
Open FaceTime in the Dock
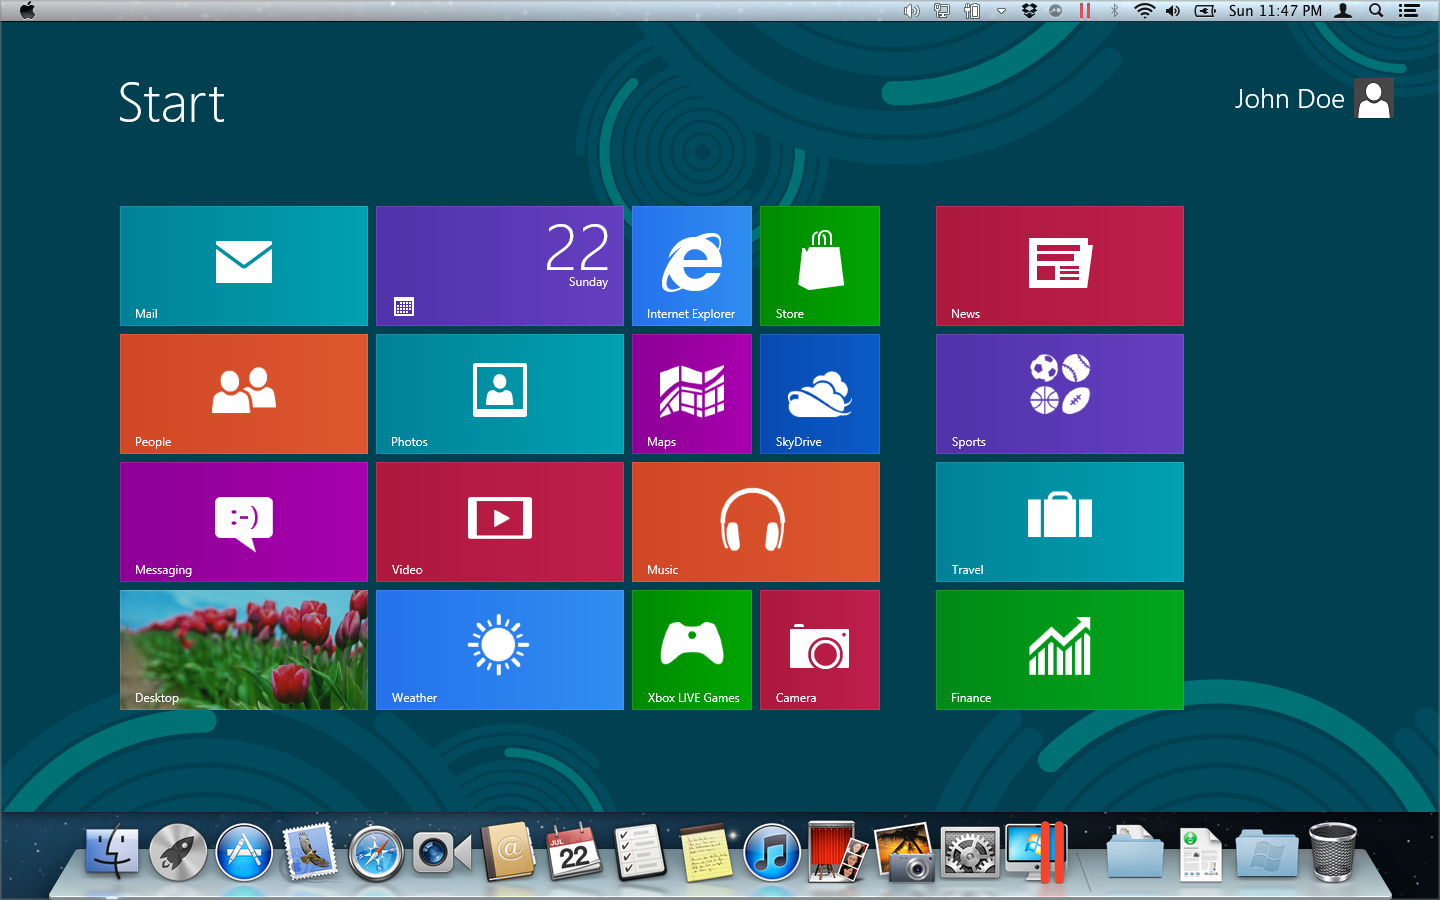tap(442, 853)
